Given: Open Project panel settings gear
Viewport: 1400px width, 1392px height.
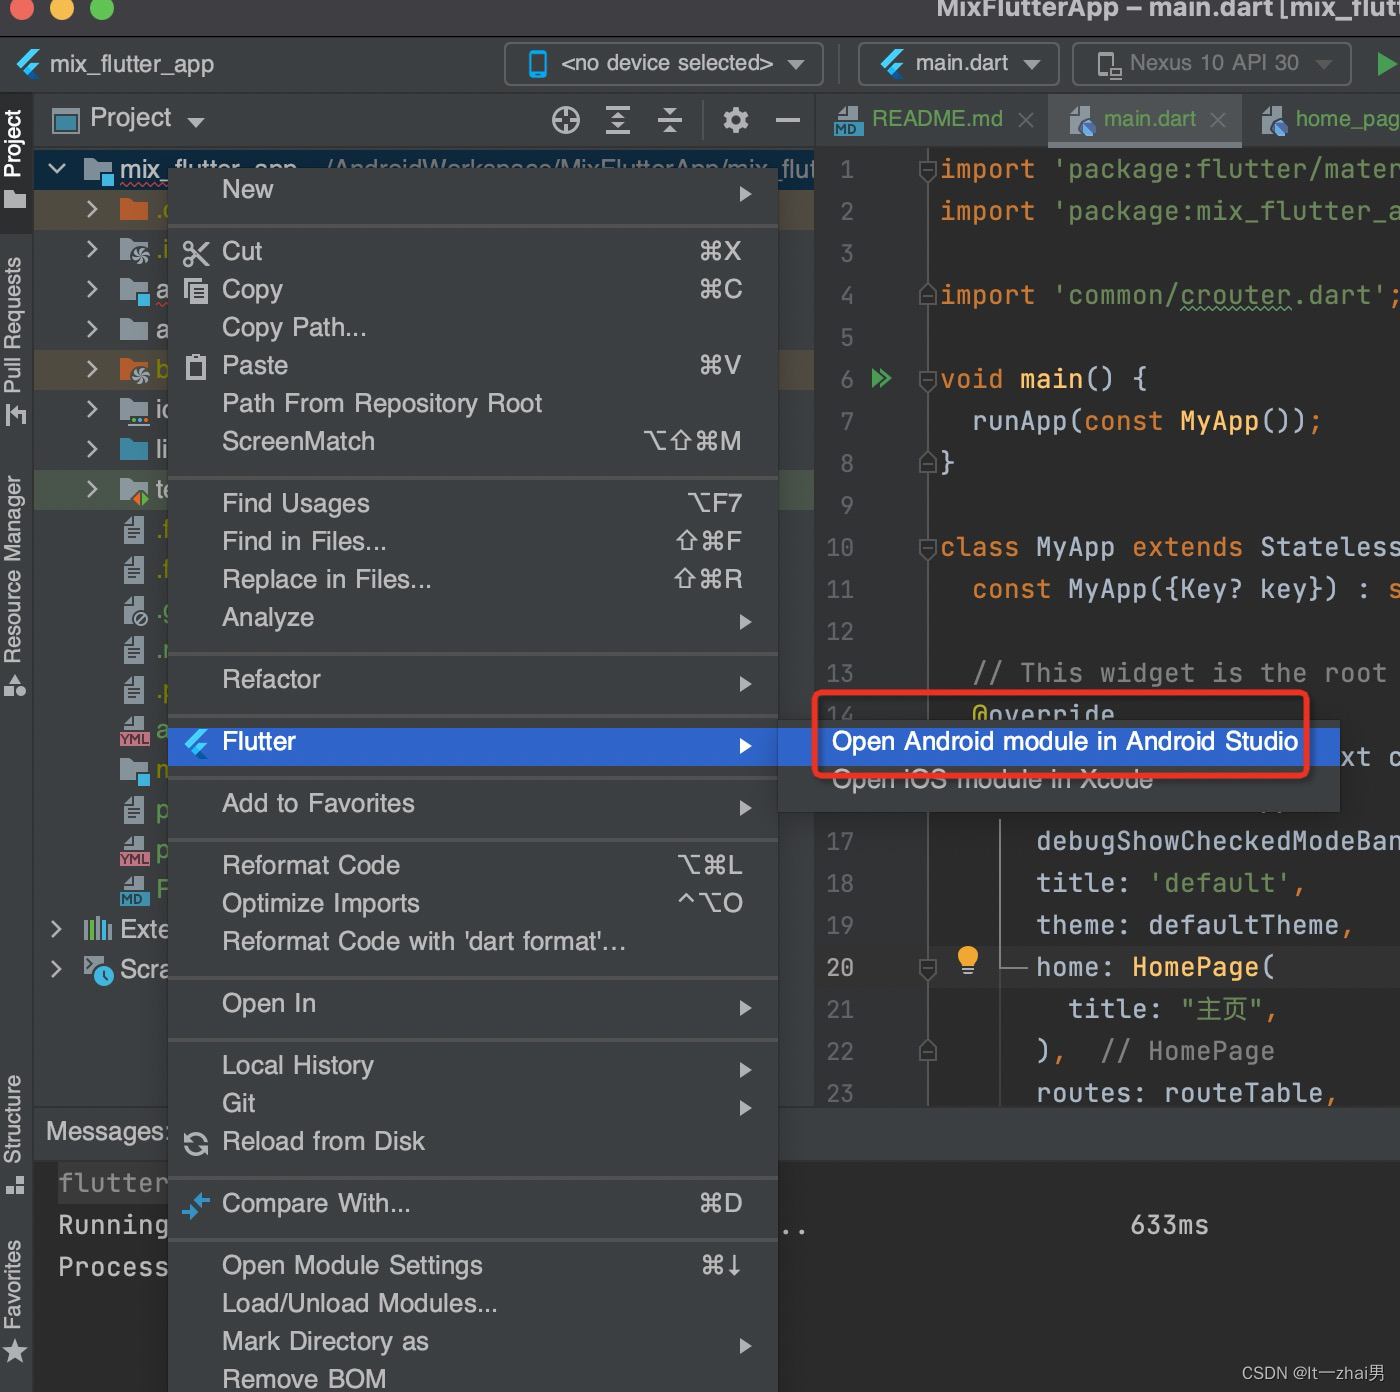Looking at the screenshot, I should [x=736, y=120].
